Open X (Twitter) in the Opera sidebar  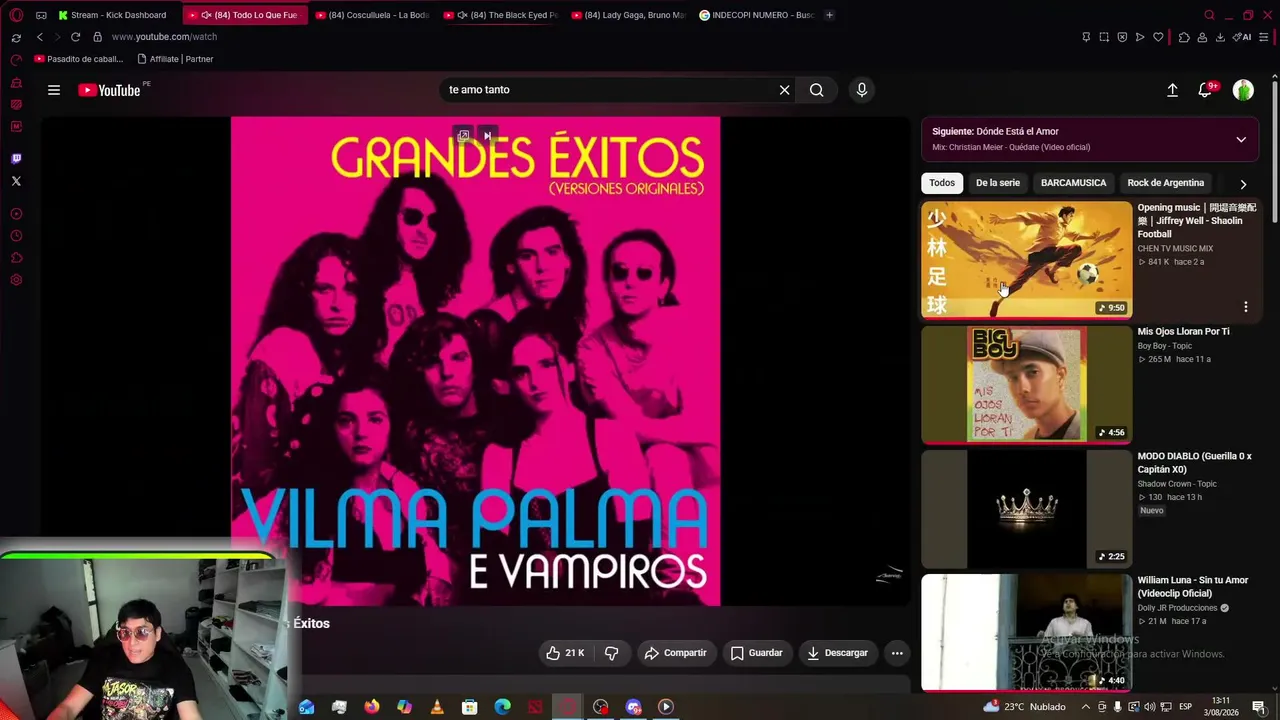(16, 181)
